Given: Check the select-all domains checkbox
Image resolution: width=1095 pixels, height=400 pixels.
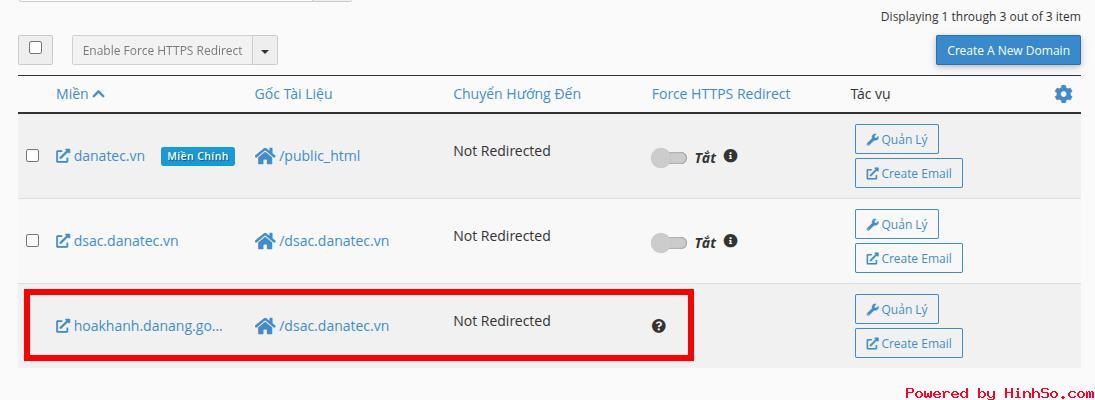Looking at the screenshot, I should (36, 48).
